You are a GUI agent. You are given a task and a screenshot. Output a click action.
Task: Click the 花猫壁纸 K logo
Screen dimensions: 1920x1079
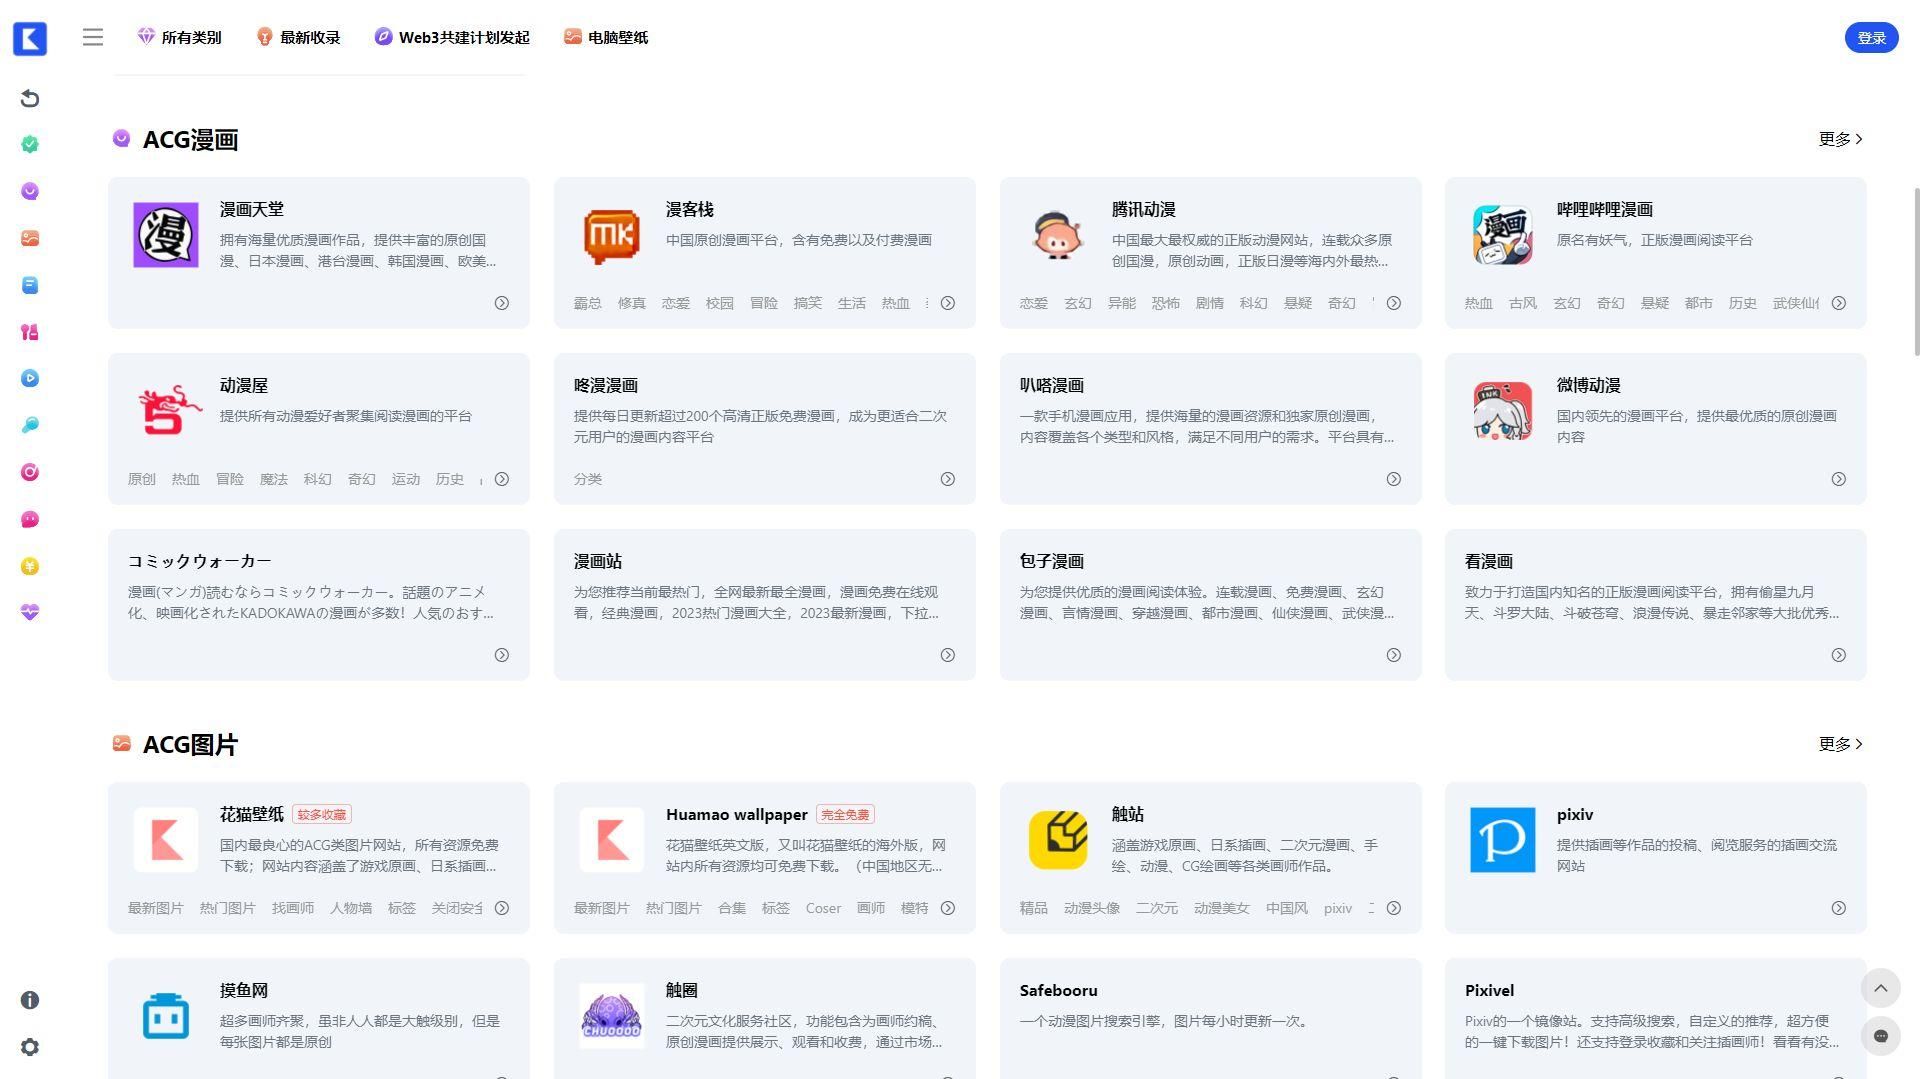pyautogui.click(x=166, y=840)
